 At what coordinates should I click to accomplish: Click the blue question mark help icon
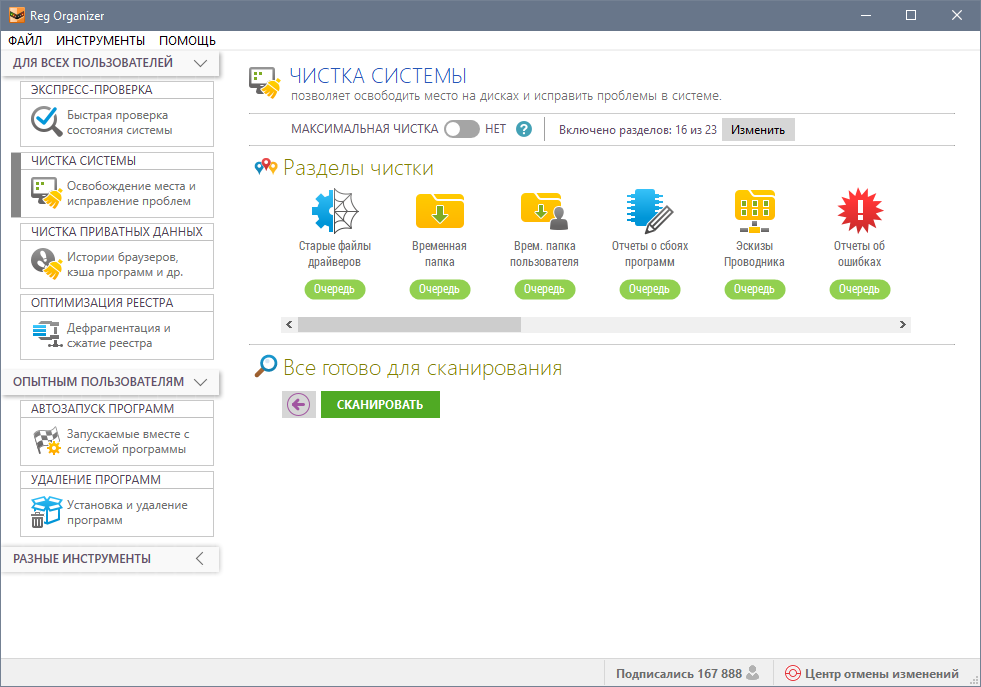(524, 130)
